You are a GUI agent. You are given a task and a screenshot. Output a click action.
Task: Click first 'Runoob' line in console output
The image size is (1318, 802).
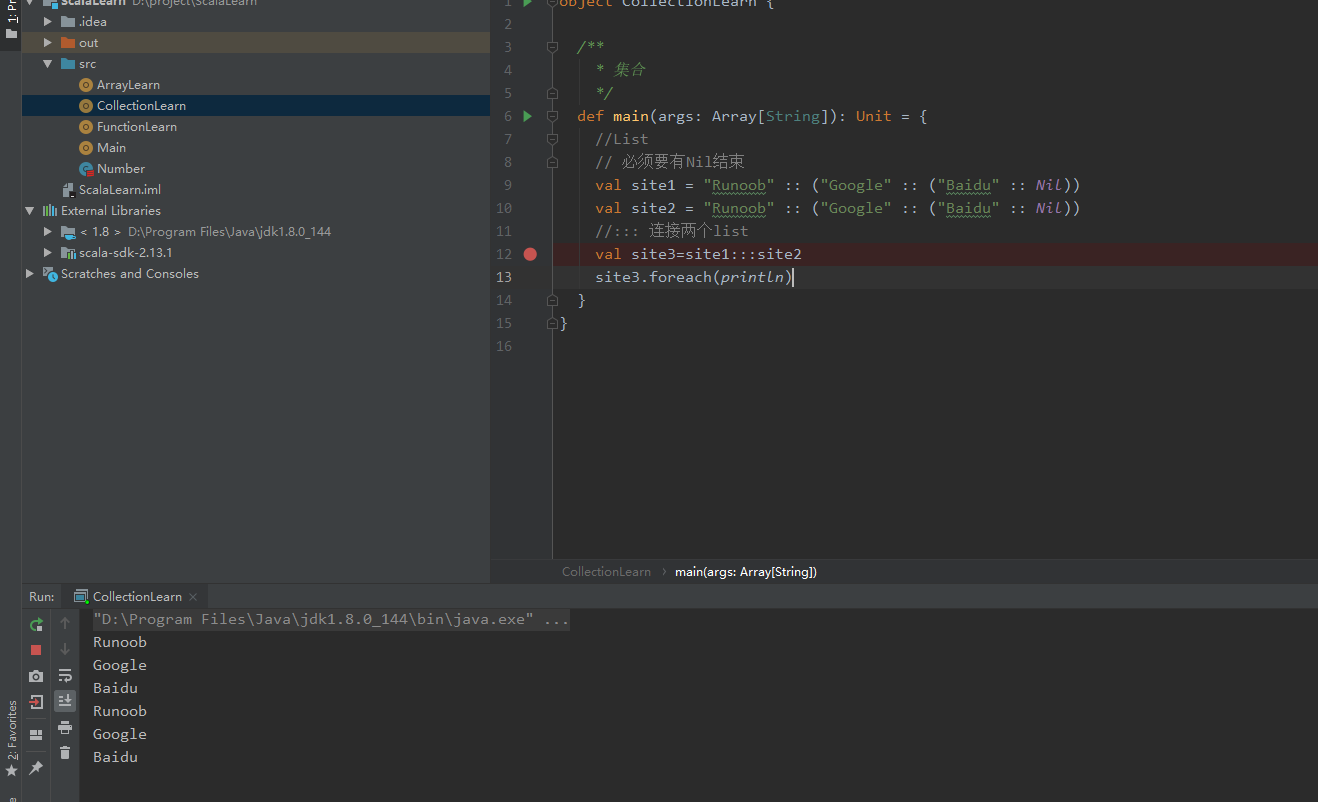click(119, 642)
